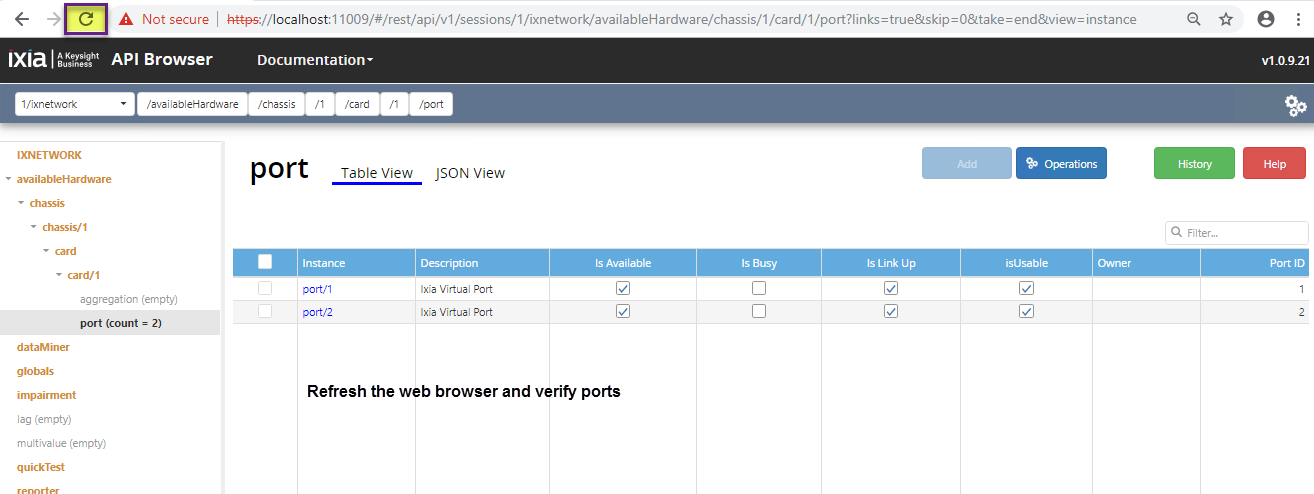
Task: Click the bookmark star icon
Action: tap(1225, 19)
